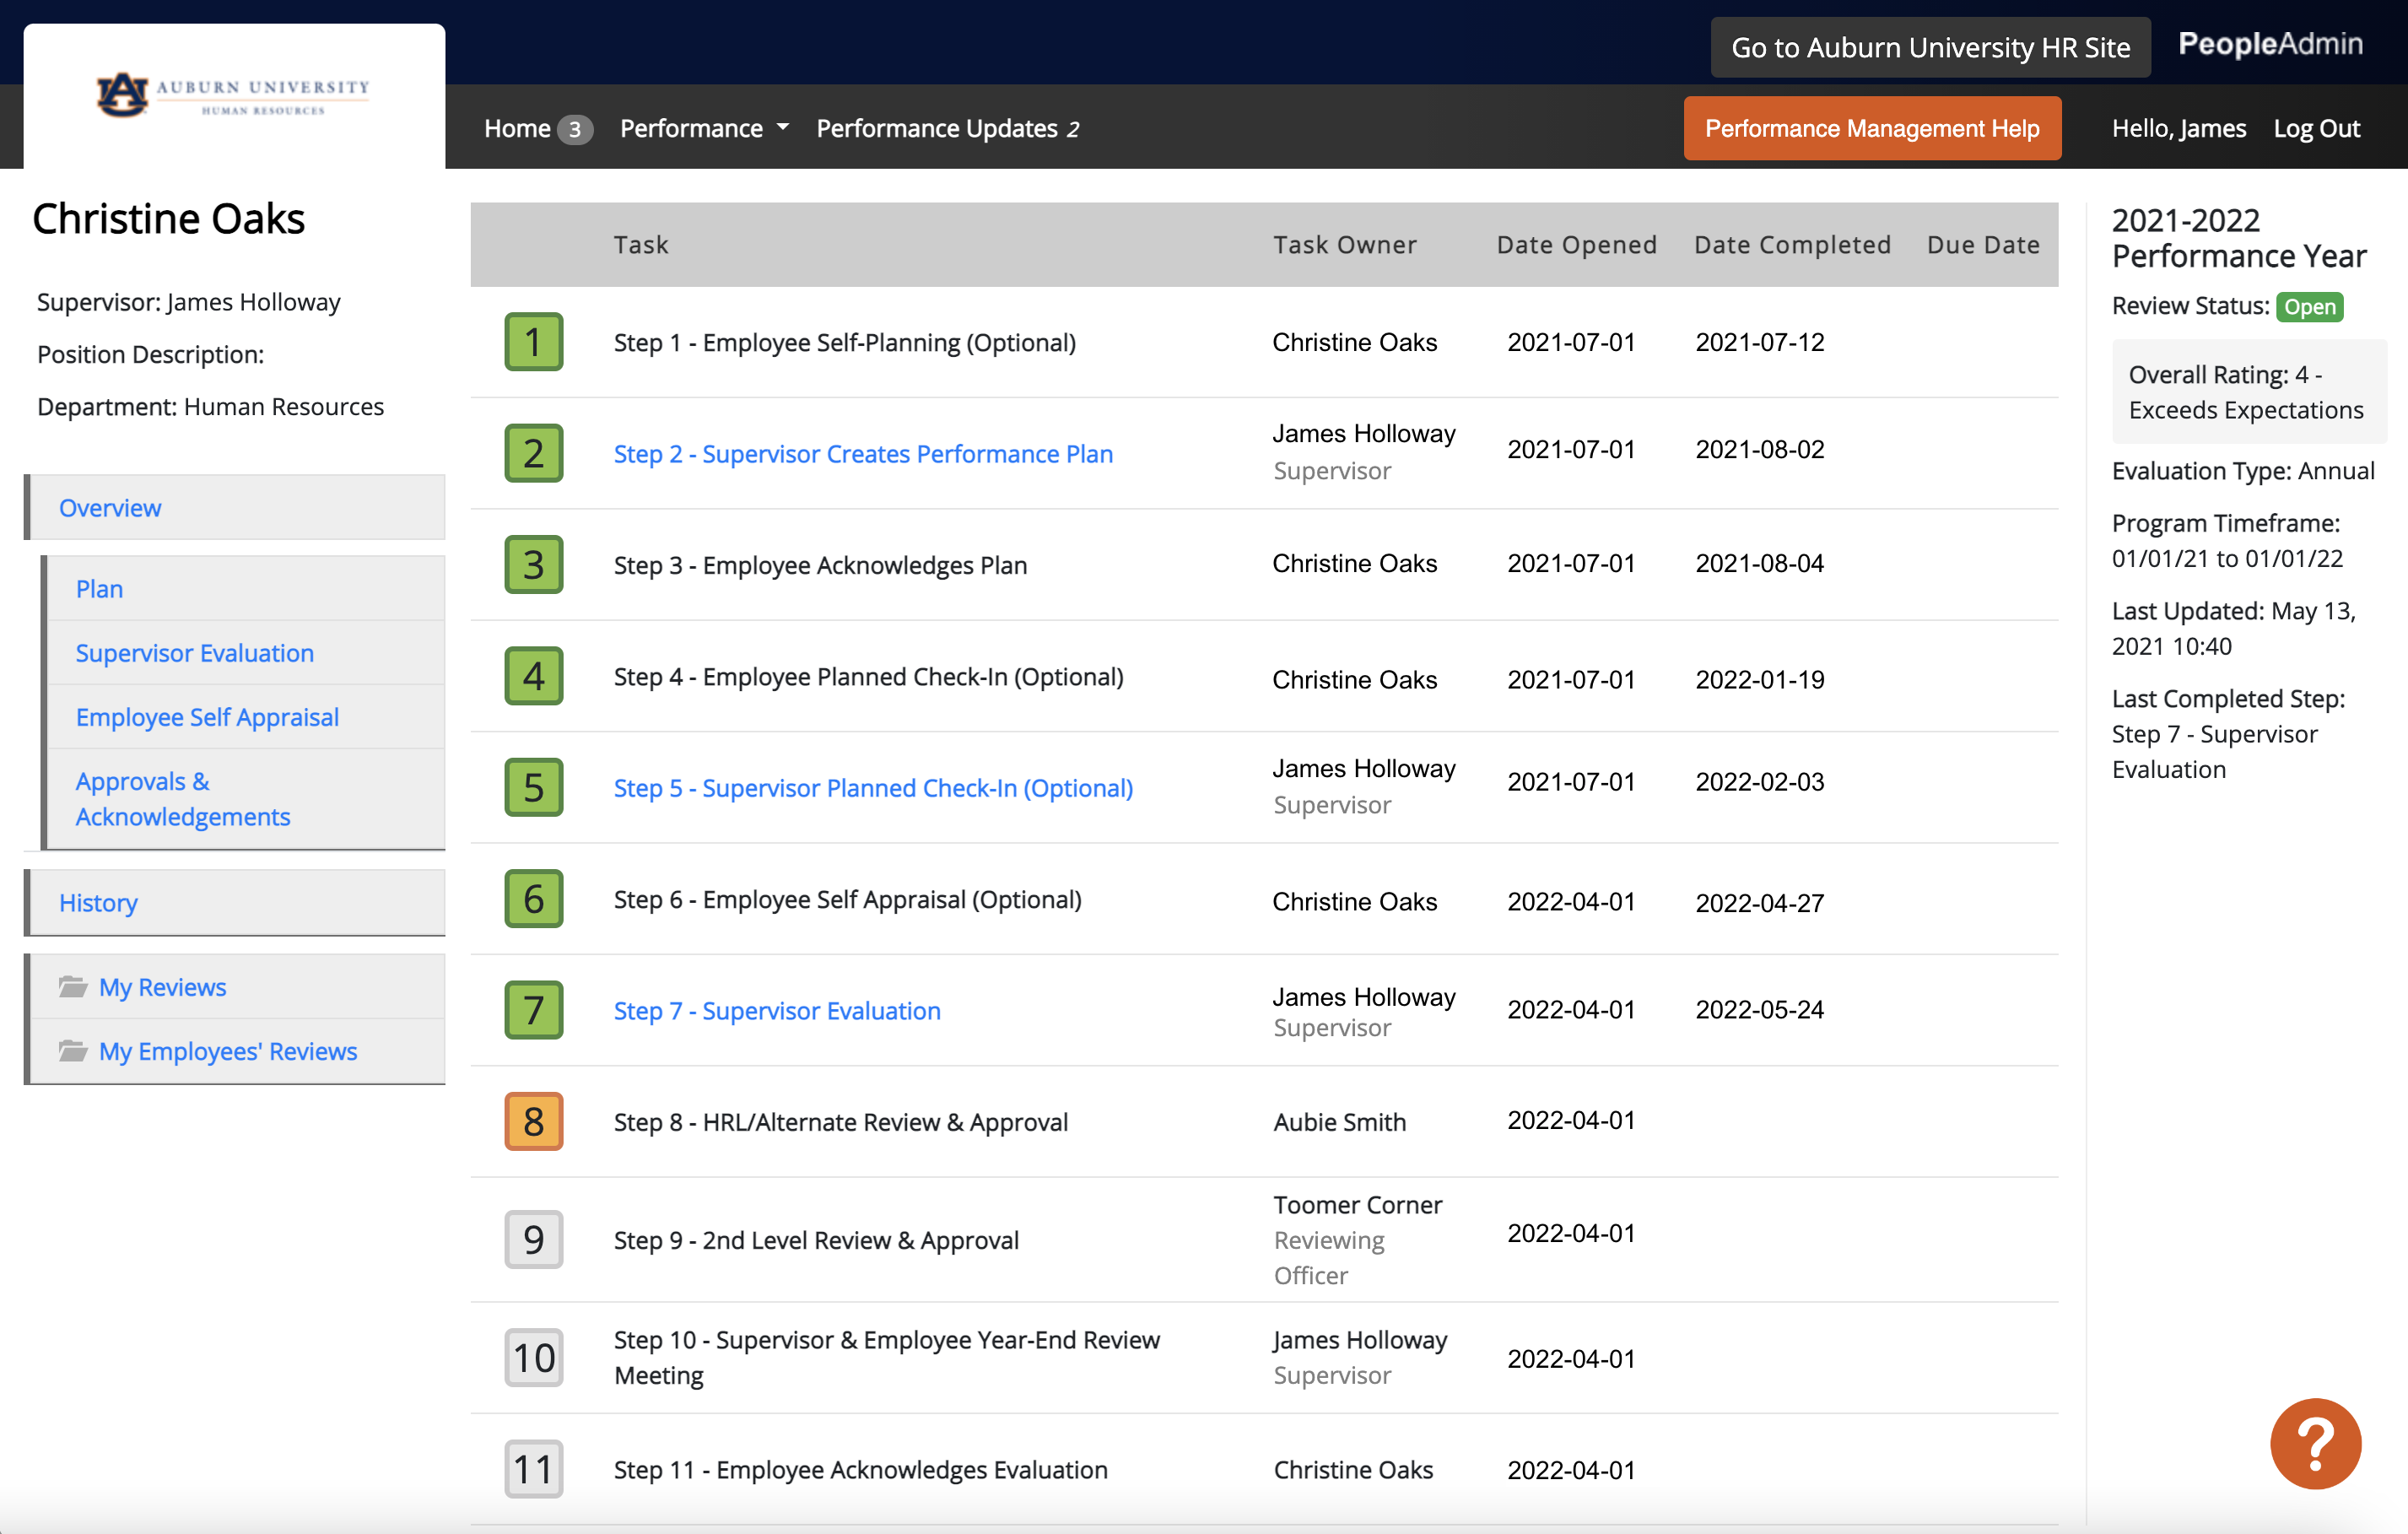Click the green step 4 number badge

coord(533,676)
